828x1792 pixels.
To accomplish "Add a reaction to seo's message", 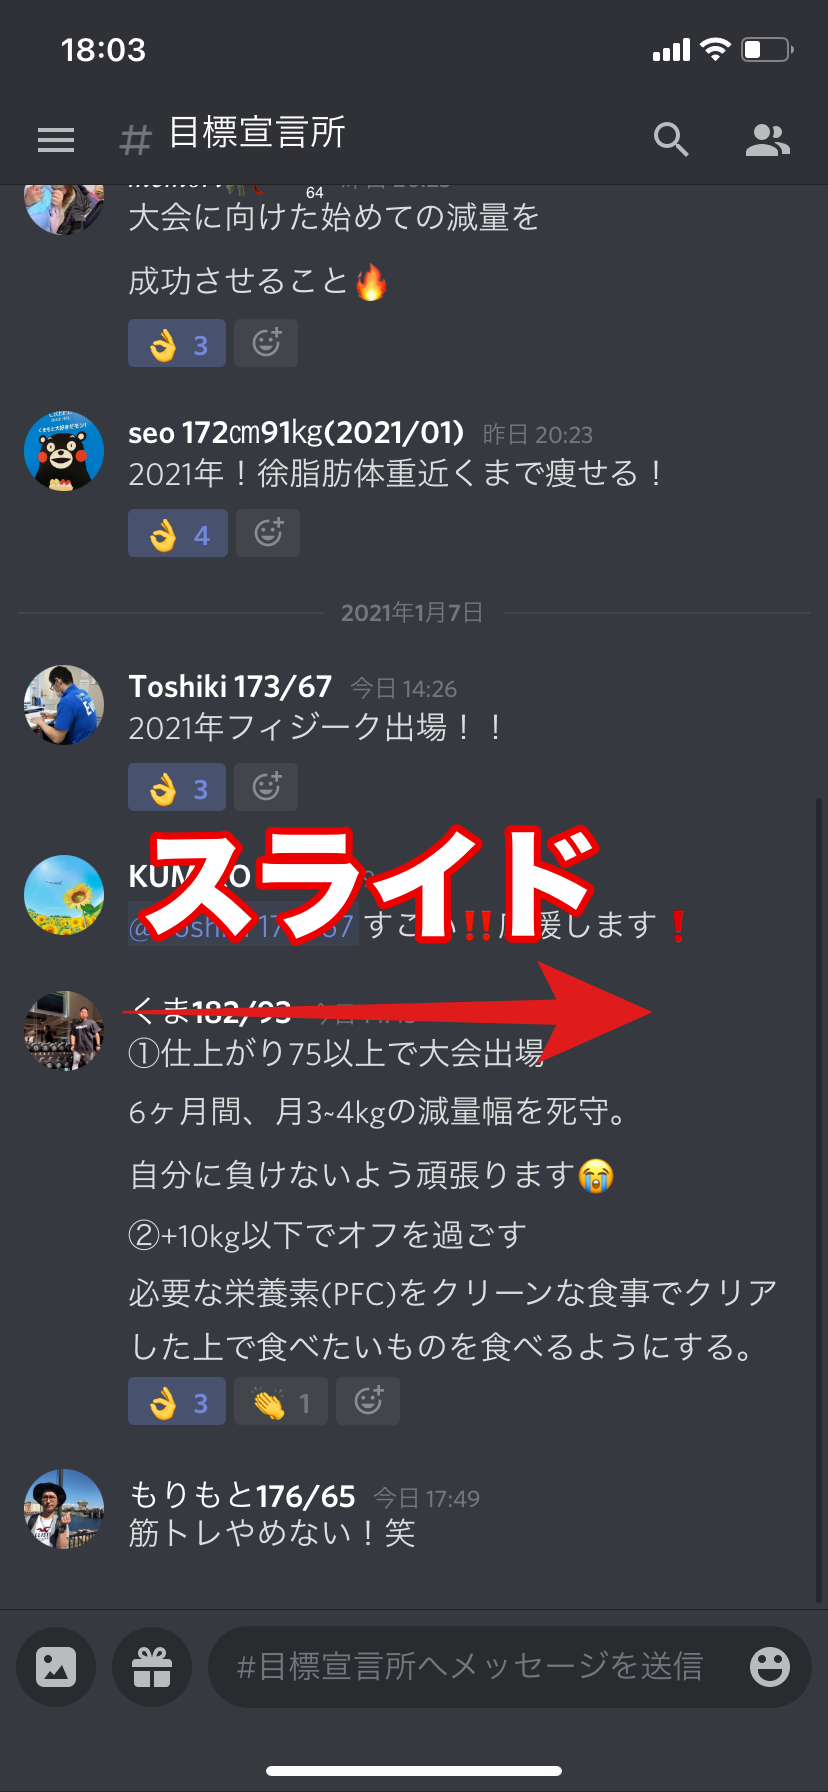I will coord(268,533).
